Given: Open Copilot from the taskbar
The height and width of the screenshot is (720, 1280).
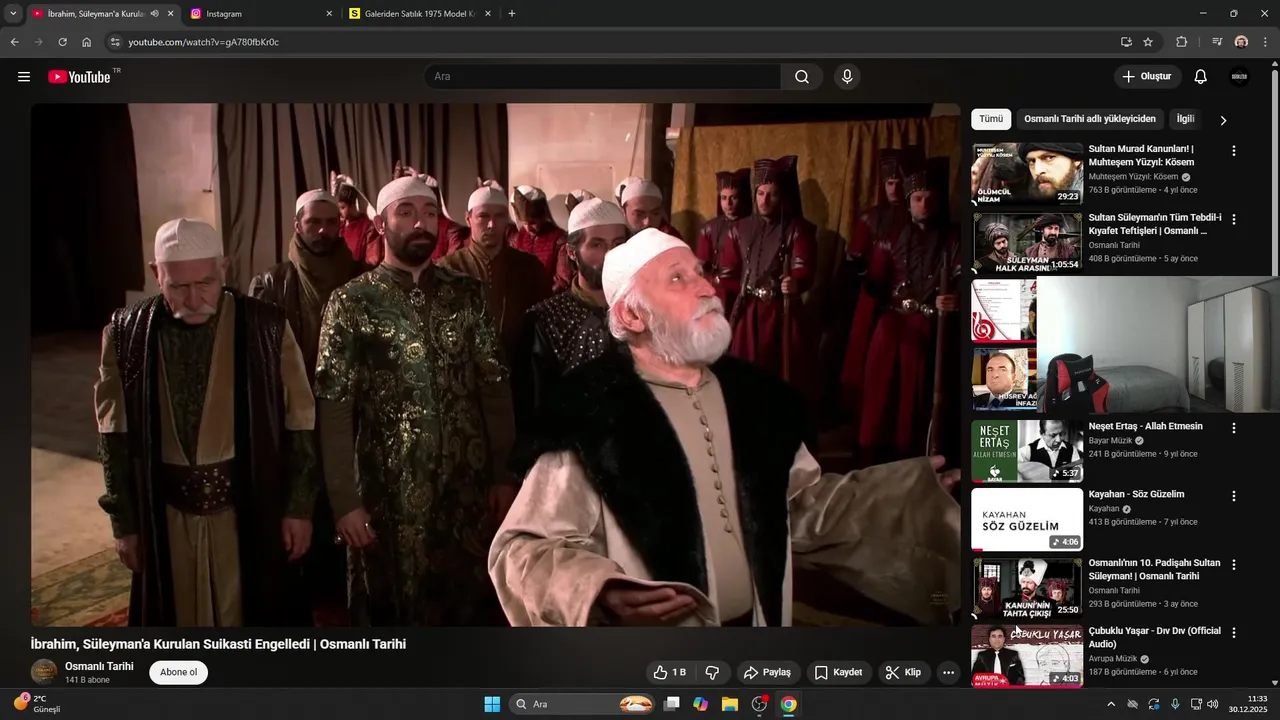Looking at the screenshot, I should [x=701, y=704].
